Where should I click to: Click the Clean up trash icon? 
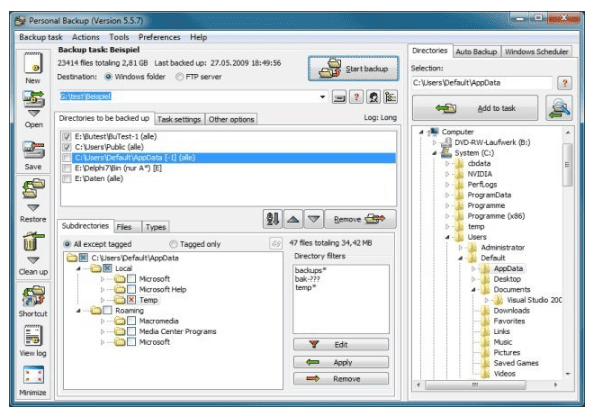[x=33, y=241]
